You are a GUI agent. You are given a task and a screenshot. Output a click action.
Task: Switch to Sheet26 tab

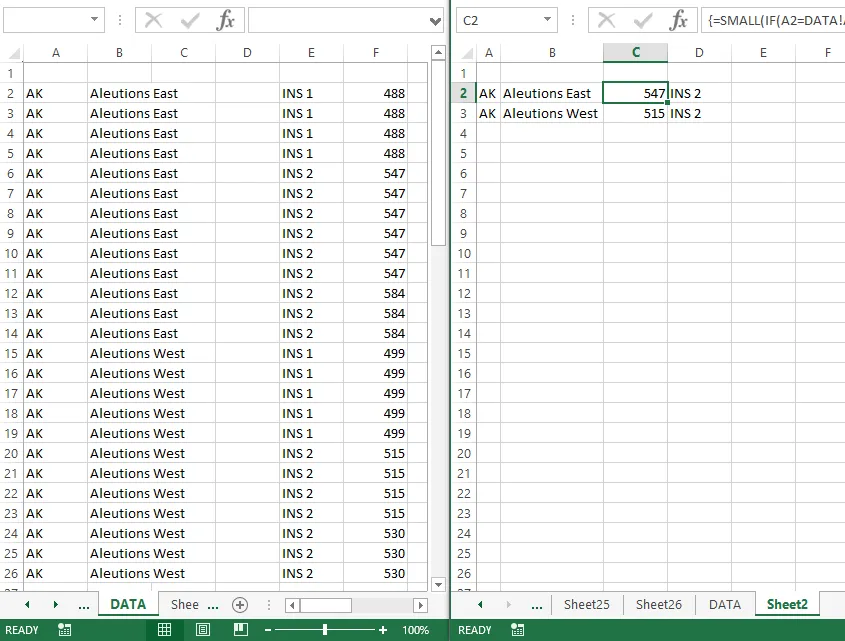click(659, 604)
